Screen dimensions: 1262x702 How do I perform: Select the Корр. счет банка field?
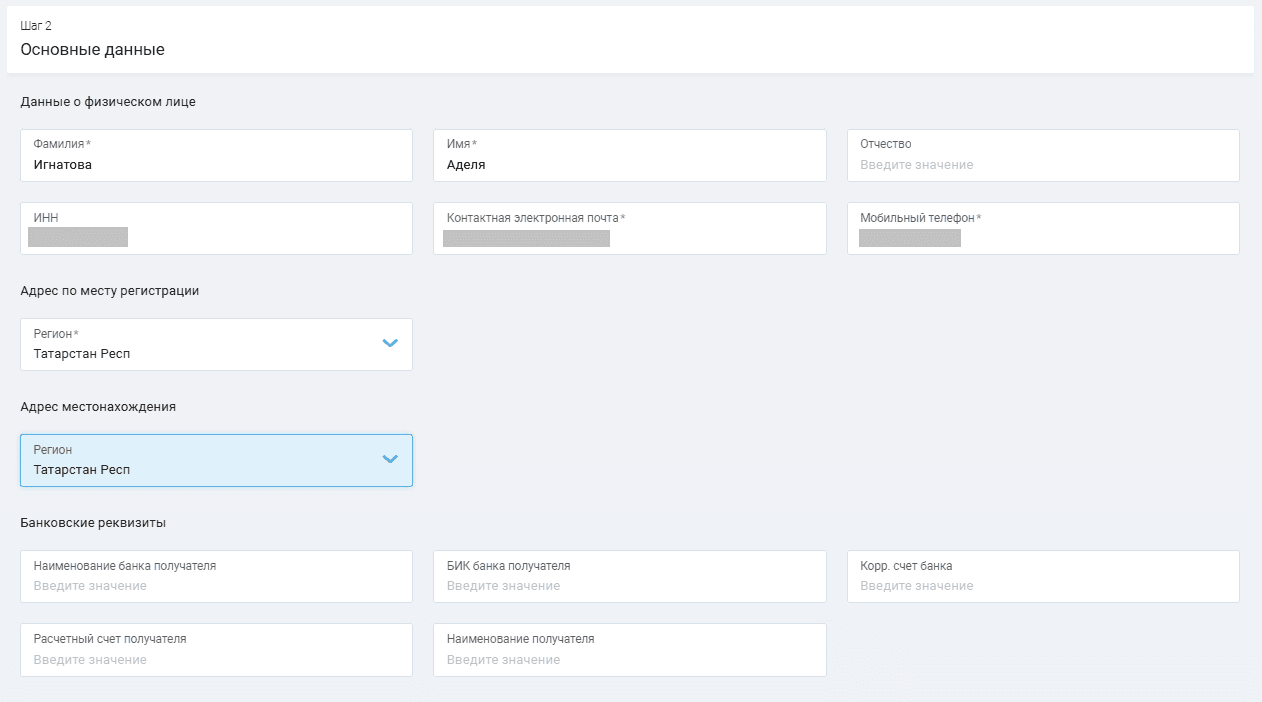coord(1043,576)
